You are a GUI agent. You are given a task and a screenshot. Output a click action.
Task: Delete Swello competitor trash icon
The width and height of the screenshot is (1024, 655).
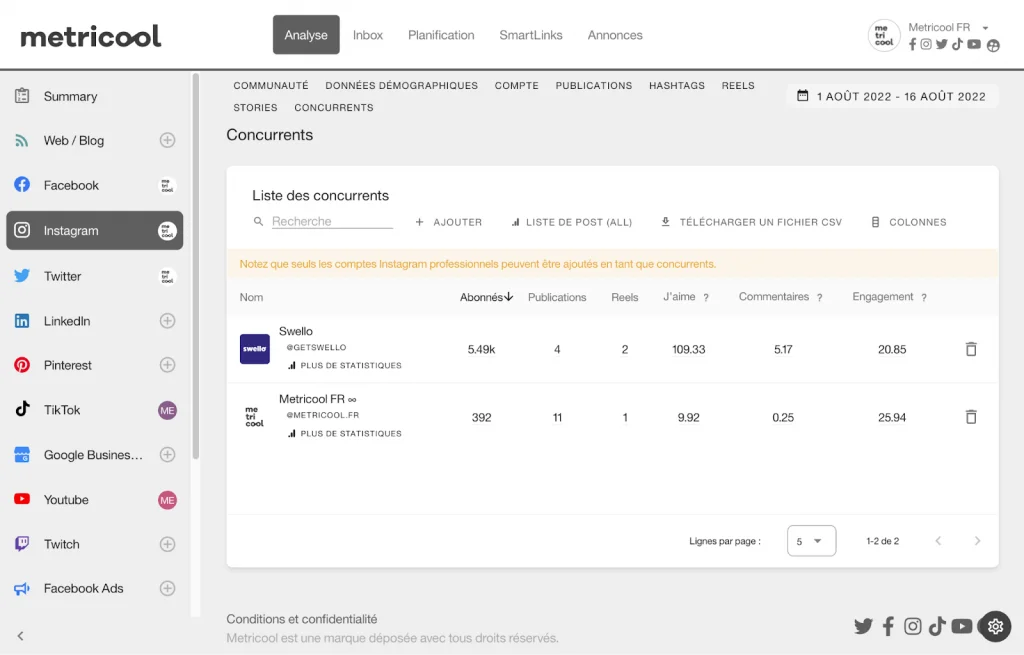971,349
